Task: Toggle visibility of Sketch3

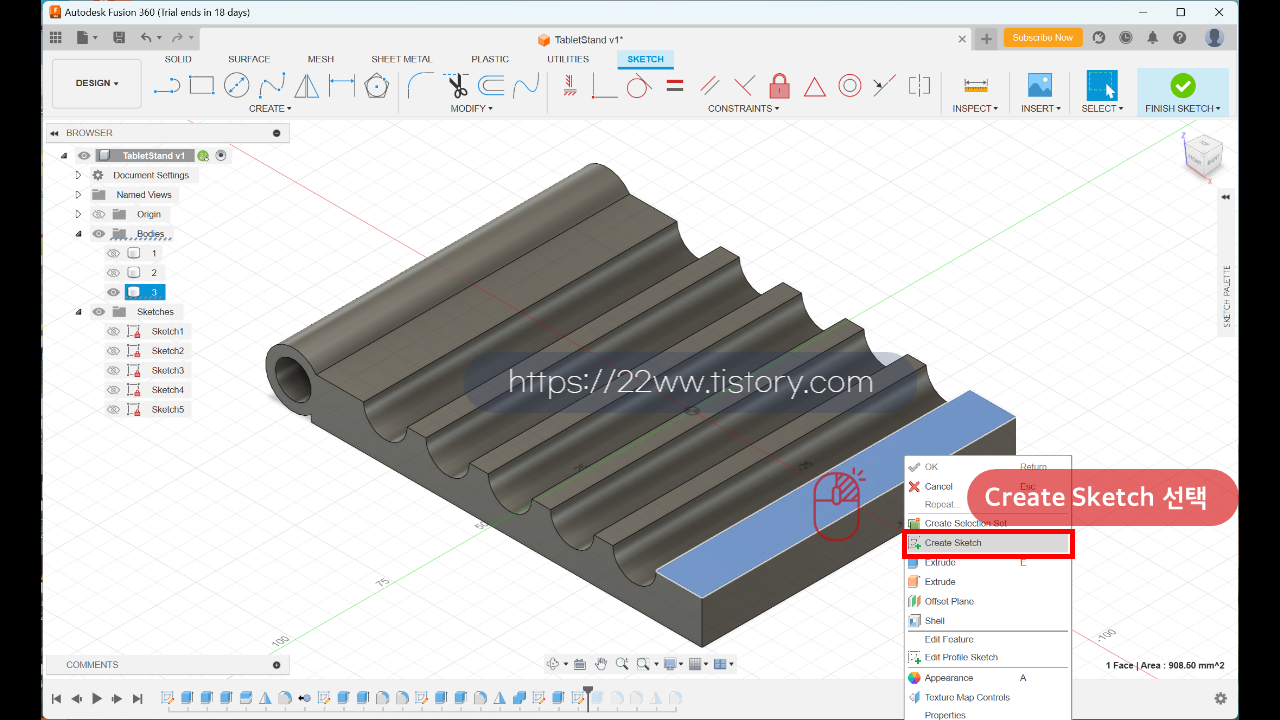Action: 113,370
